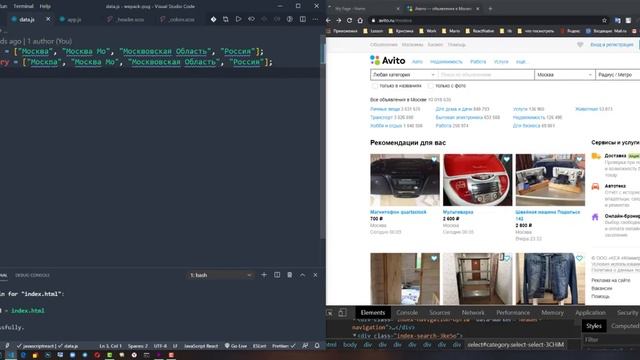The height and width of the screenshot is (360, 640).
Task: Open the Мультиварка listing title link
Action: [458, 212]
